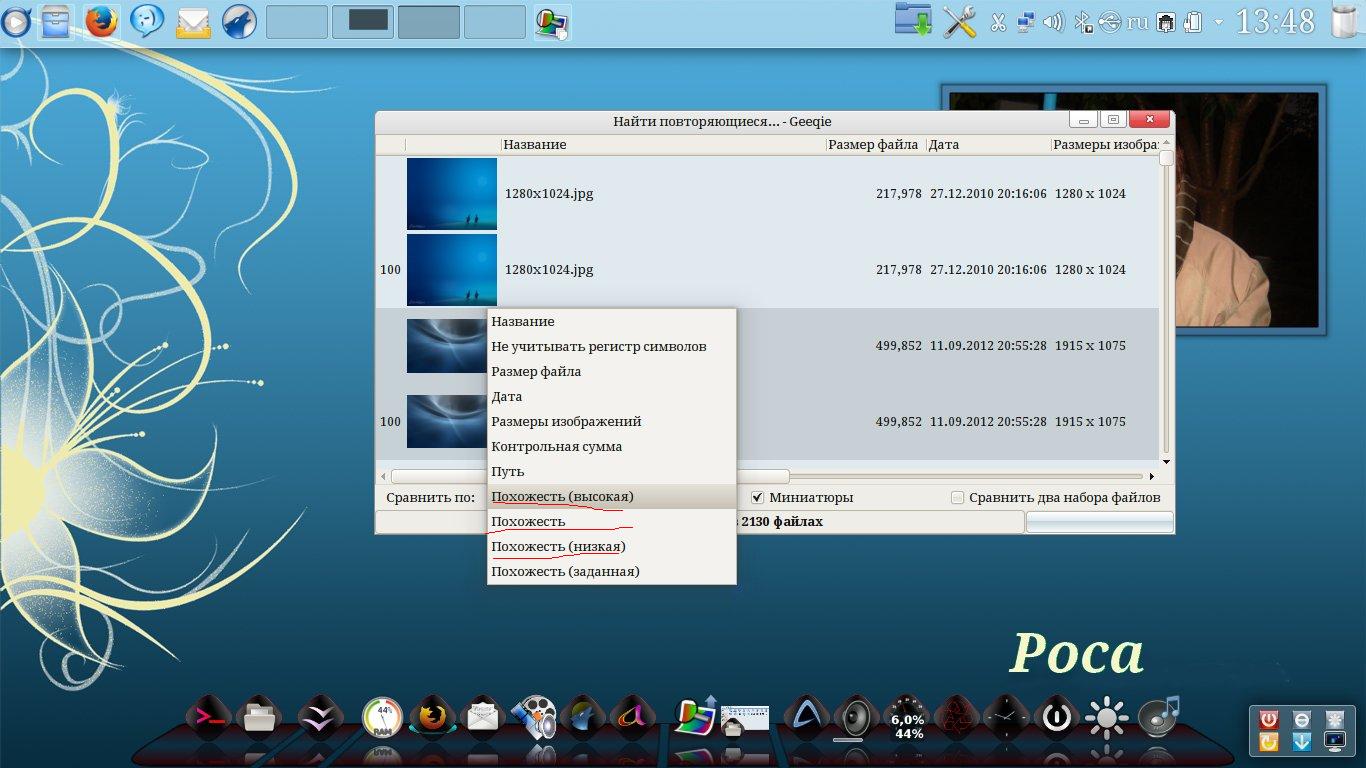Select Размер файла in dropdown list
This screenshot has width=1366, height=768.
536,371
